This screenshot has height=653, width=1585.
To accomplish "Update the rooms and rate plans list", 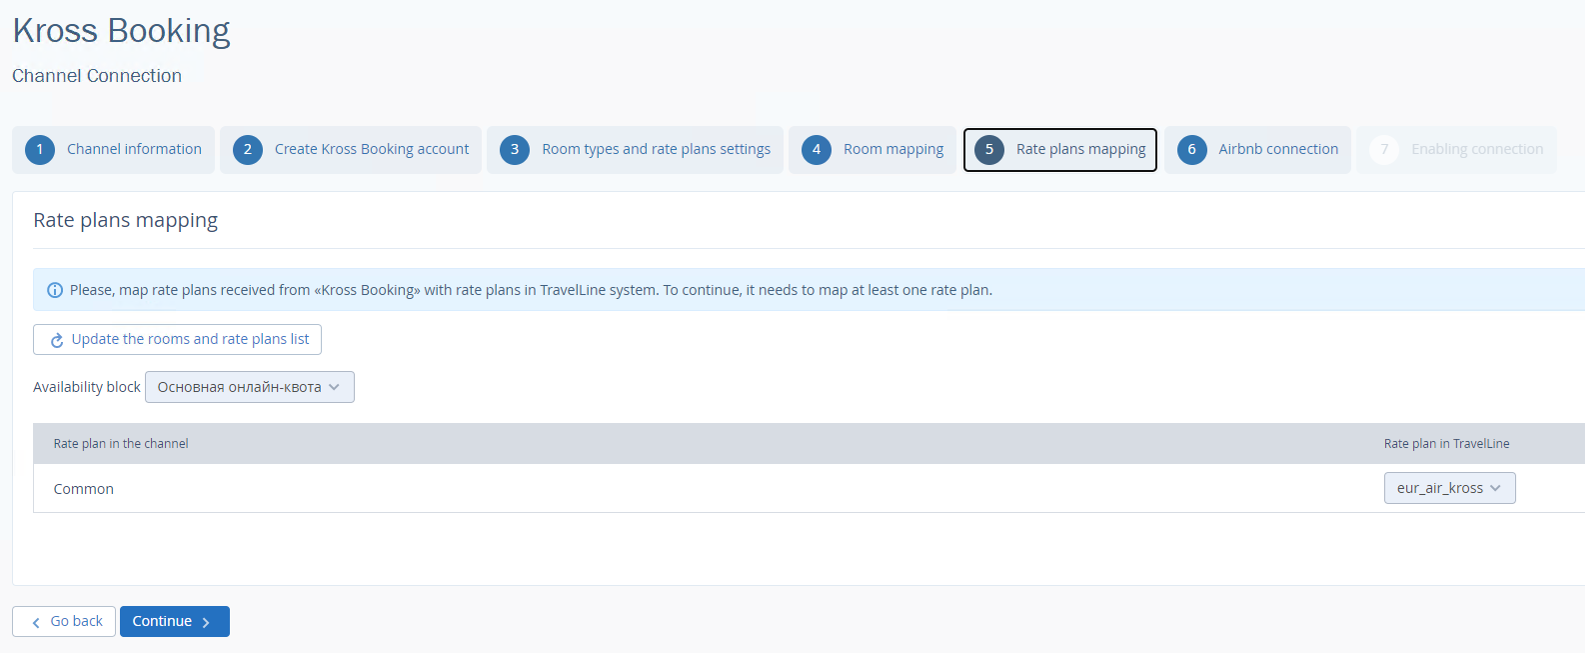I will [x=177, y=340].
